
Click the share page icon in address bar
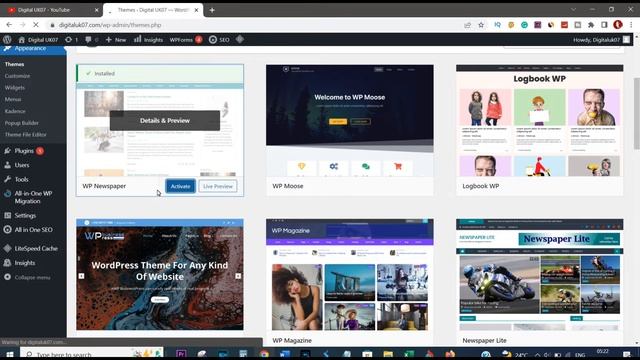[x=467, y=25]
